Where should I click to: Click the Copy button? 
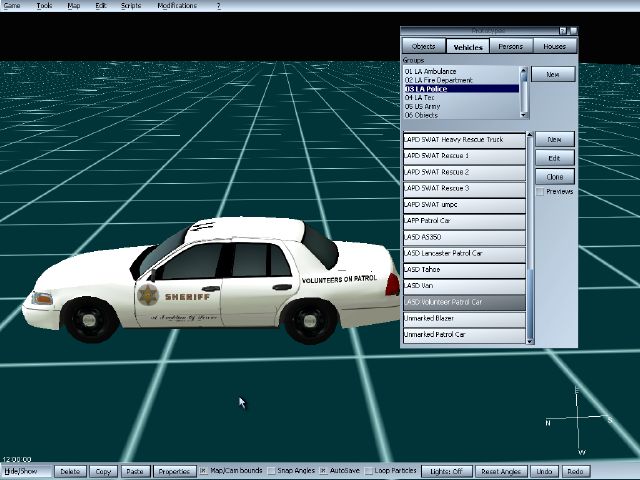[103, 471]
